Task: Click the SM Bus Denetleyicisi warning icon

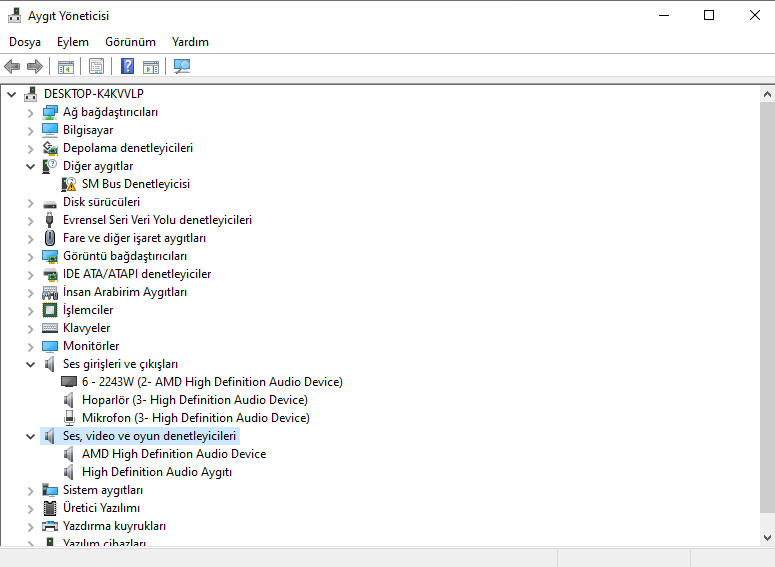Action: 69,184
